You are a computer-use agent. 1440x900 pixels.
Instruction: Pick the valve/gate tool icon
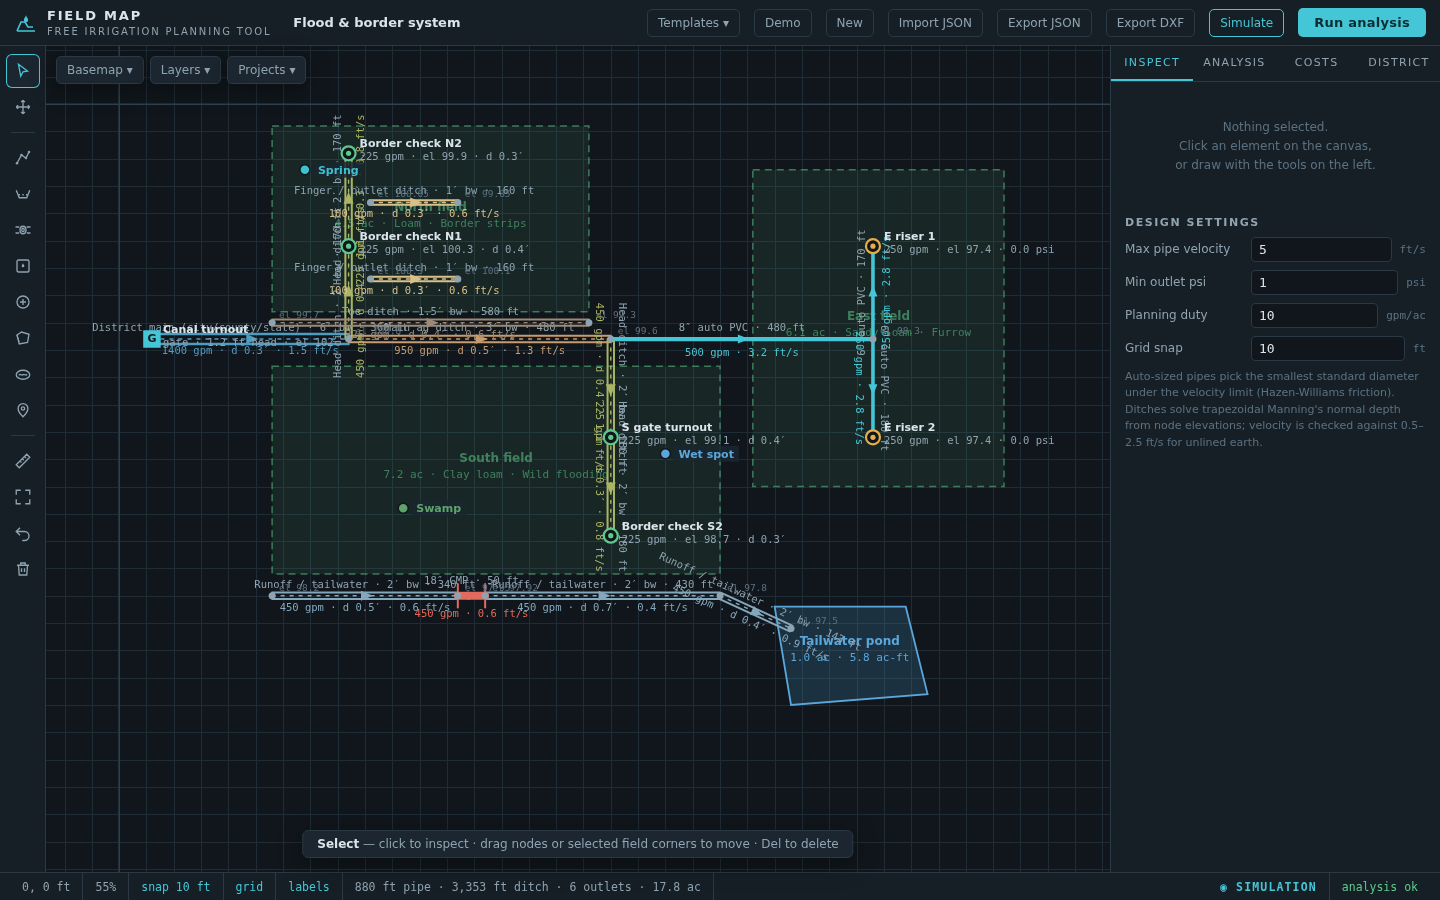(x=23, y=230)
